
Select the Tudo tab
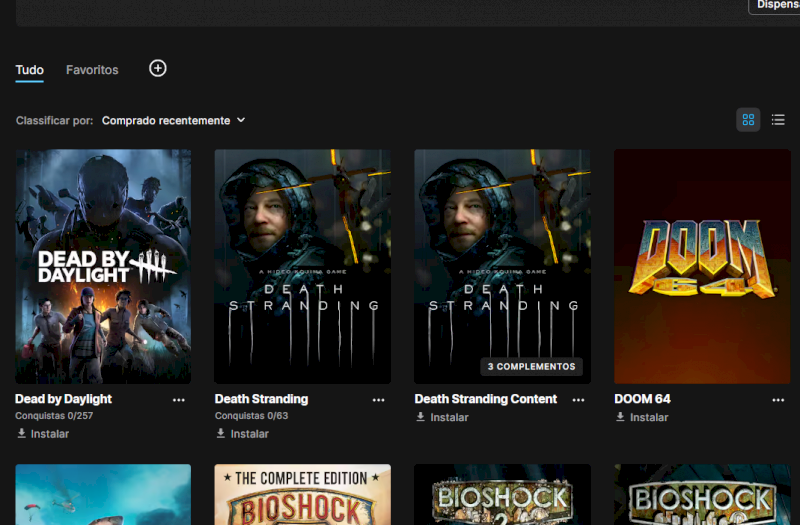pyautogui.click(x=30, y=70)
